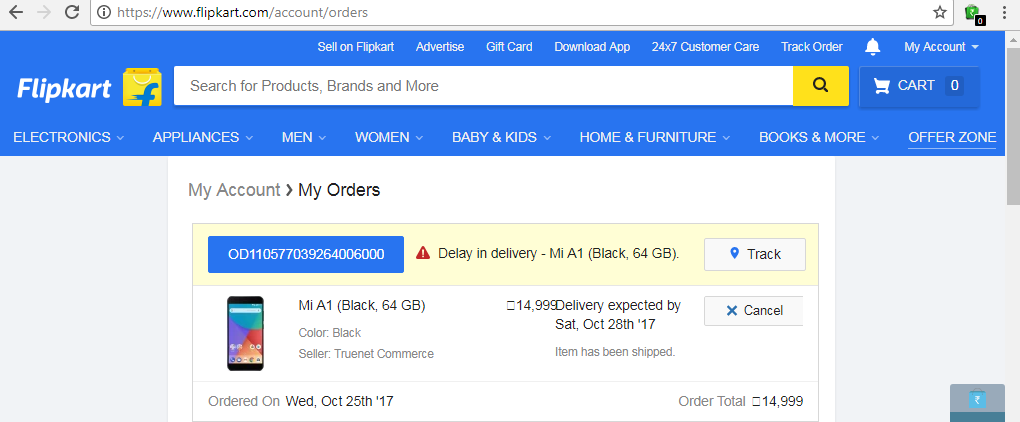This screenshot has width=1020, height=422.
Task: Expand the Electronics category menu
Action: 68,137
